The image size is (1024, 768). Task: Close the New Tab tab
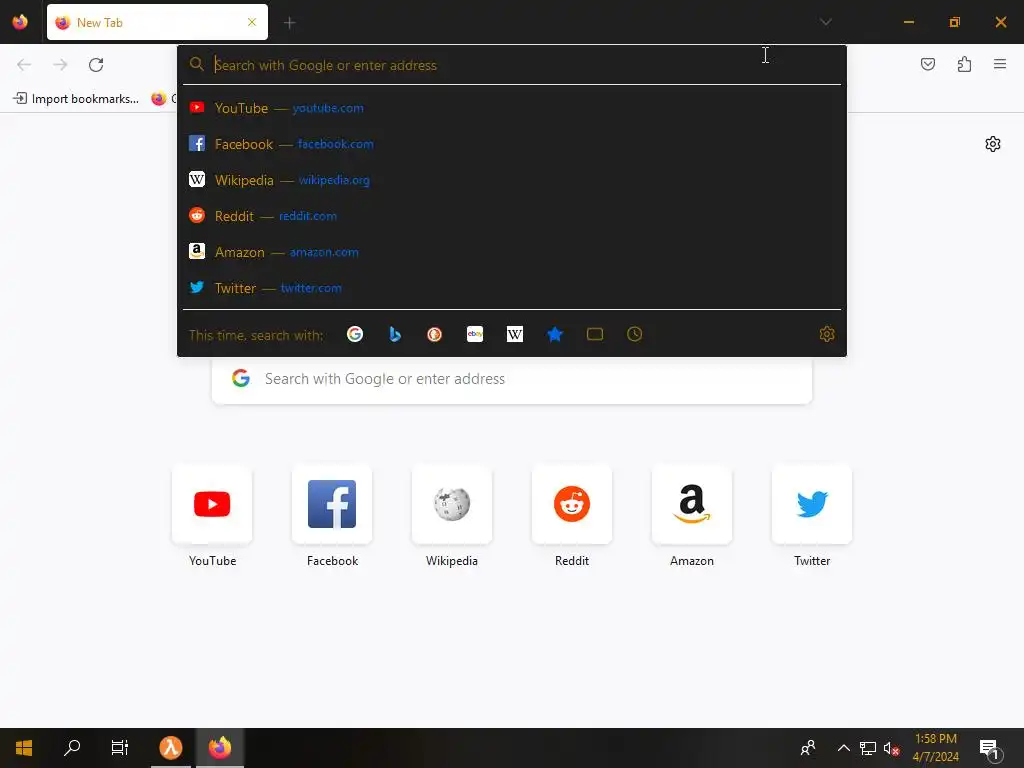[x=252, y=22]
